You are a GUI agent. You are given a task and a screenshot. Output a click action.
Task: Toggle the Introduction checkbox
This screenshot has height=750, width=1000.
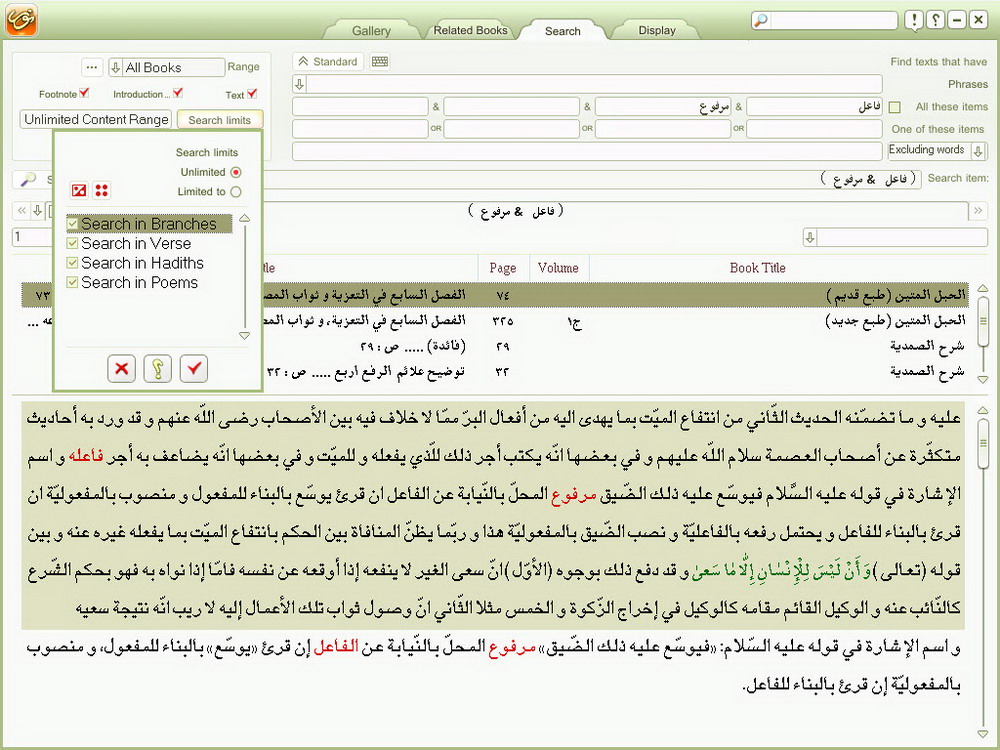[178, 93]
